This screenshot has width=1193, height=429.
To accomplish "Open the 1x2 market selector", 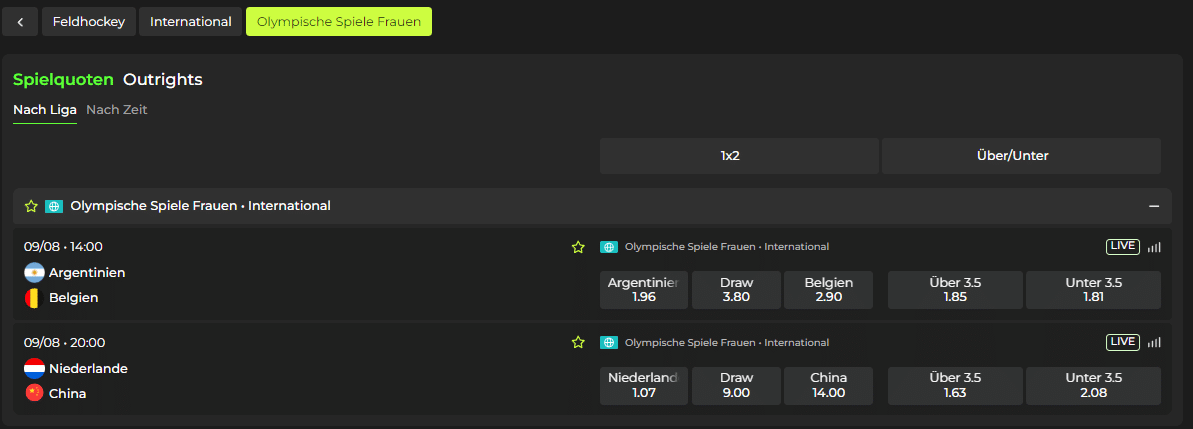I will (x=739, y=156).
